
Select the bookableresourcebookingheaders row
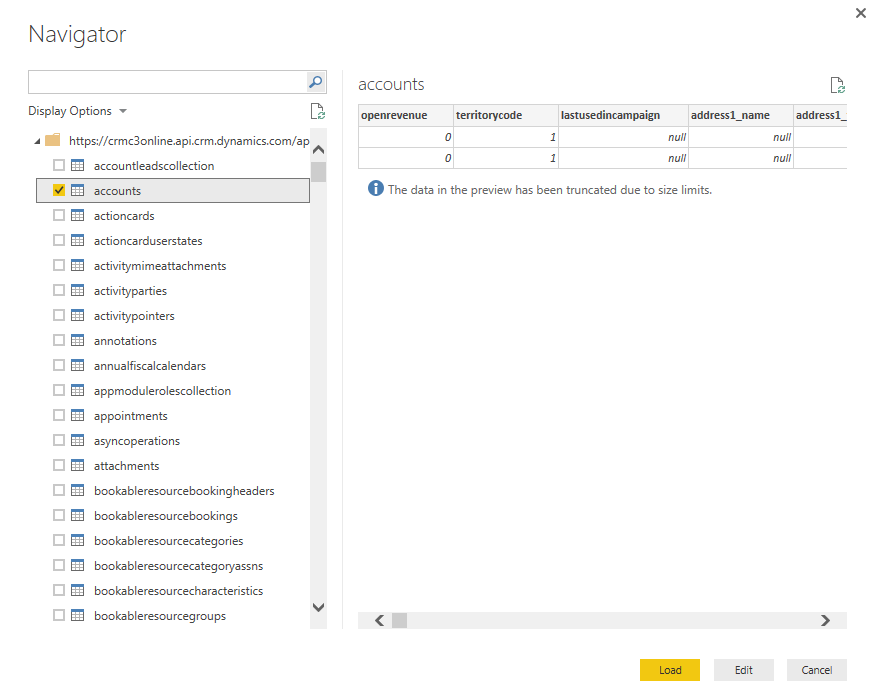tap(173, 491)
